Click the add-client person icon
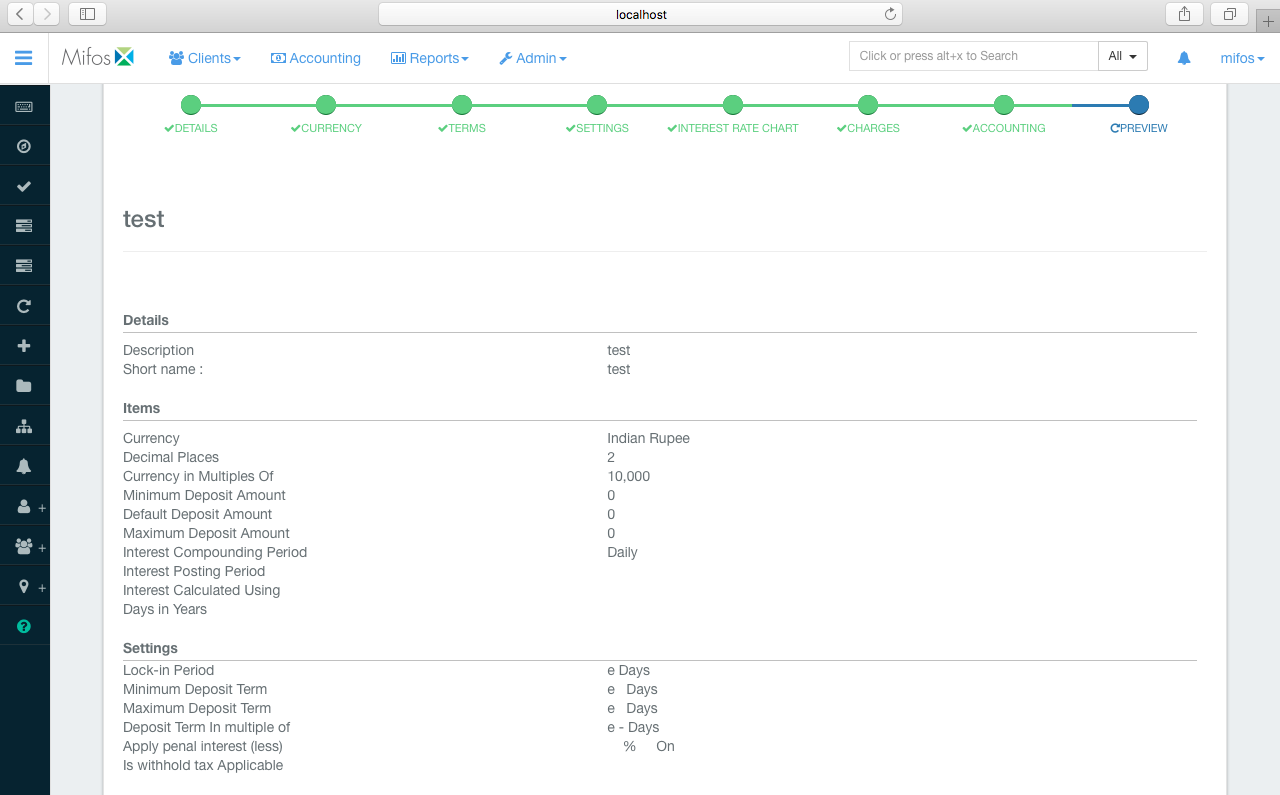This screenshot has height=795, width=1280. pos(24,505)
